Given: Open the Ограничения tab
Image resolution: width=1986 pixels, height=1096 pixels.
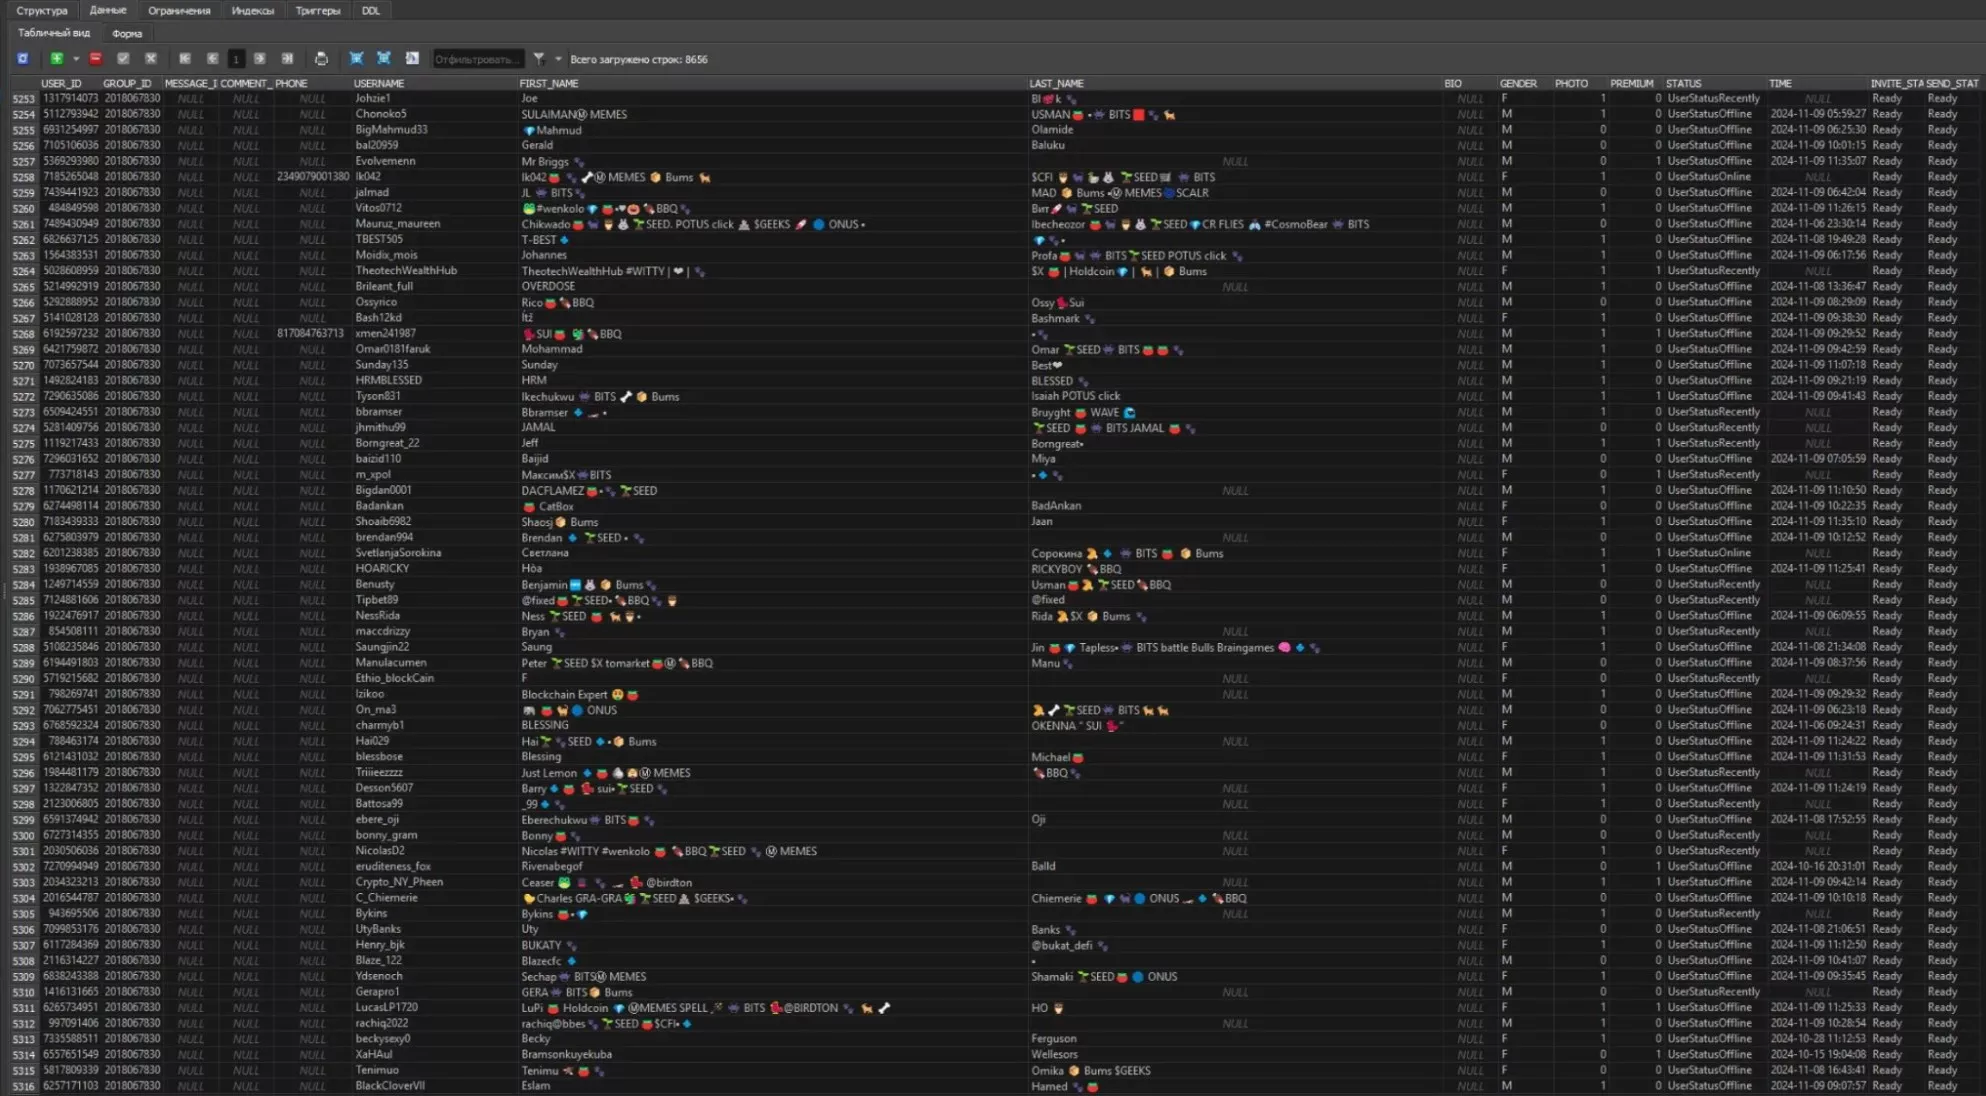Looking at the screenshot, I should 179,11.
